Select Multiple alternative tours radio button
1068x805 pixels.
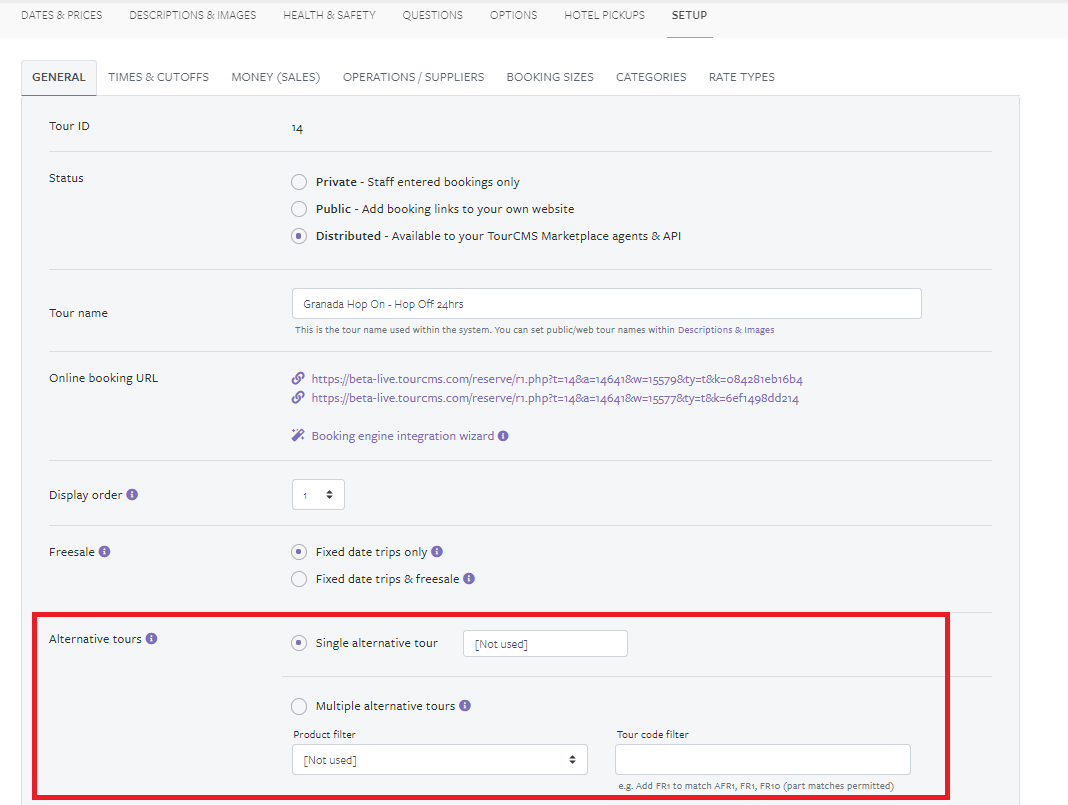299,707
